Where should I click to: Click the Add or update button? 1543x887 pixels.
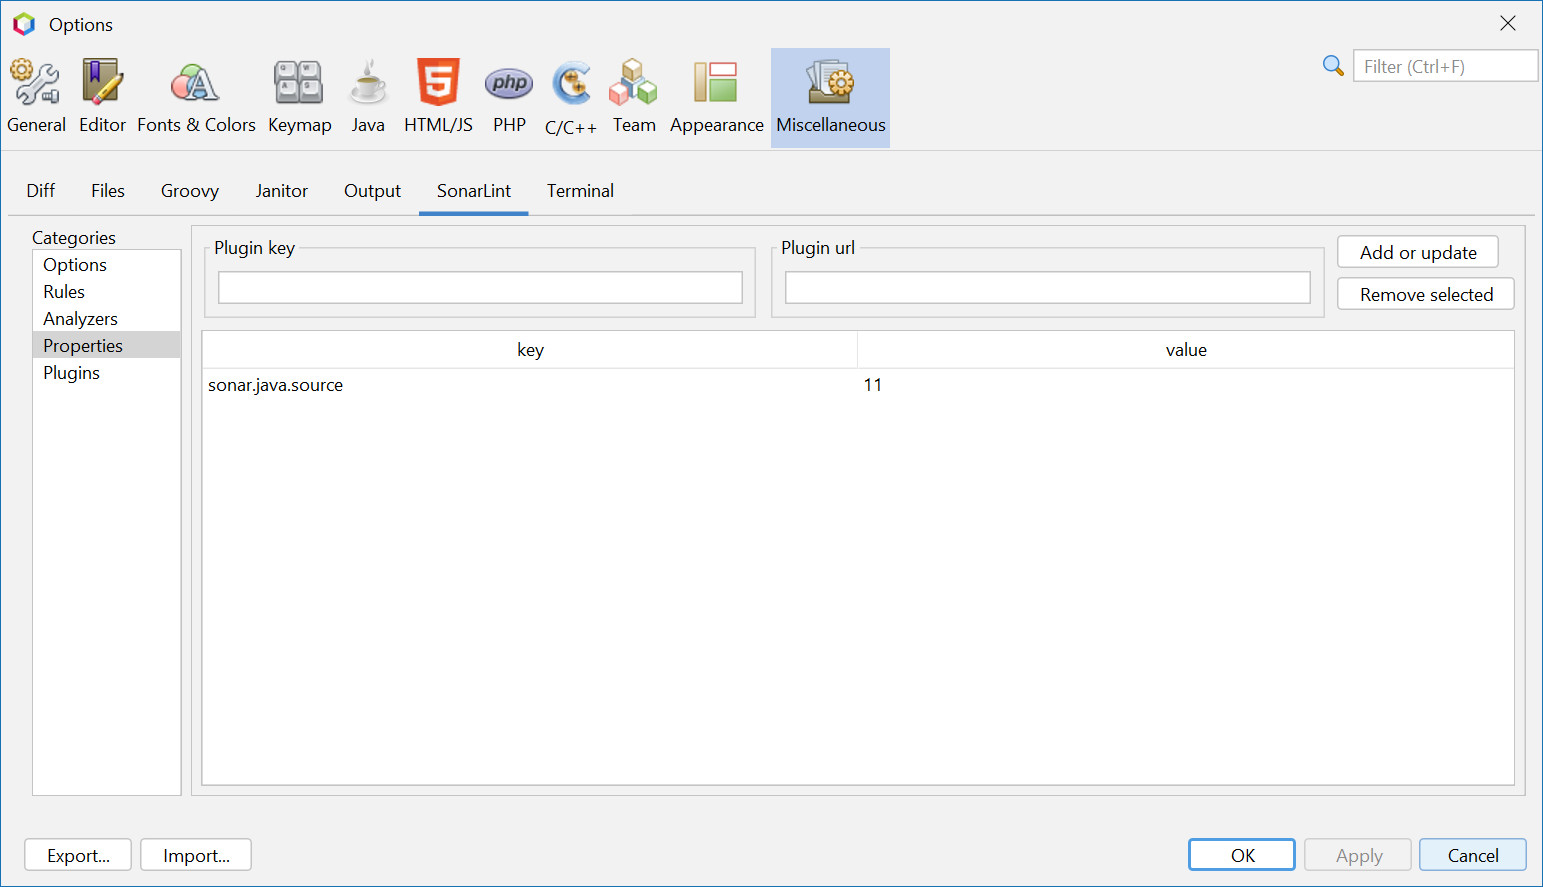1417,253
